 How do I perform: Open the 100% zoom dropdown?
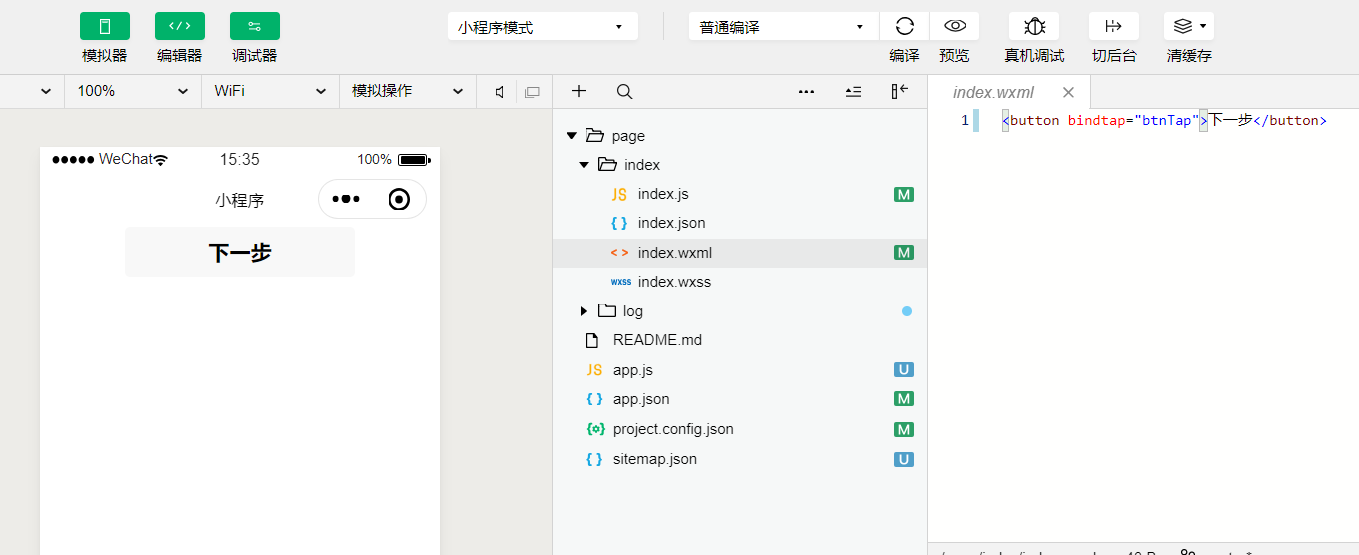click(133, 91)
